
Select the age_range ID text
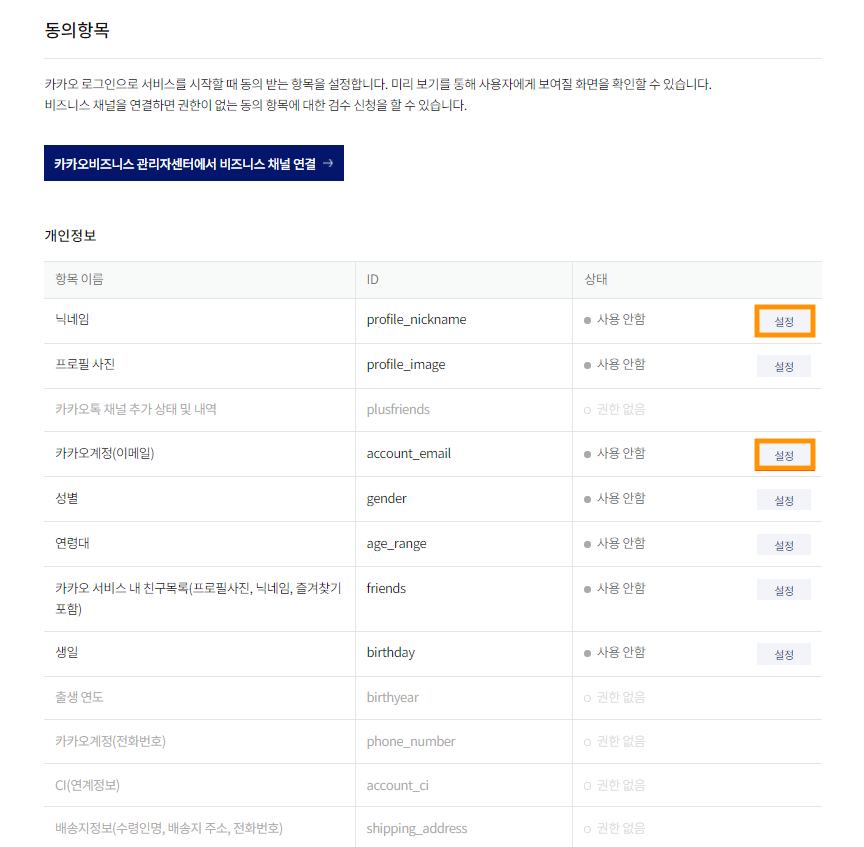pos(397,544)
